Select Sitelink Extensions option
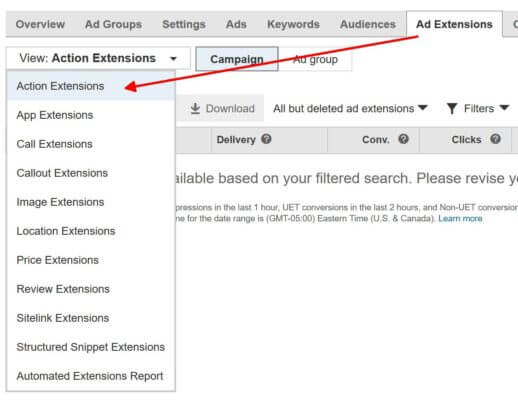Viewport: 518px width, 400px height. [91, 318]
